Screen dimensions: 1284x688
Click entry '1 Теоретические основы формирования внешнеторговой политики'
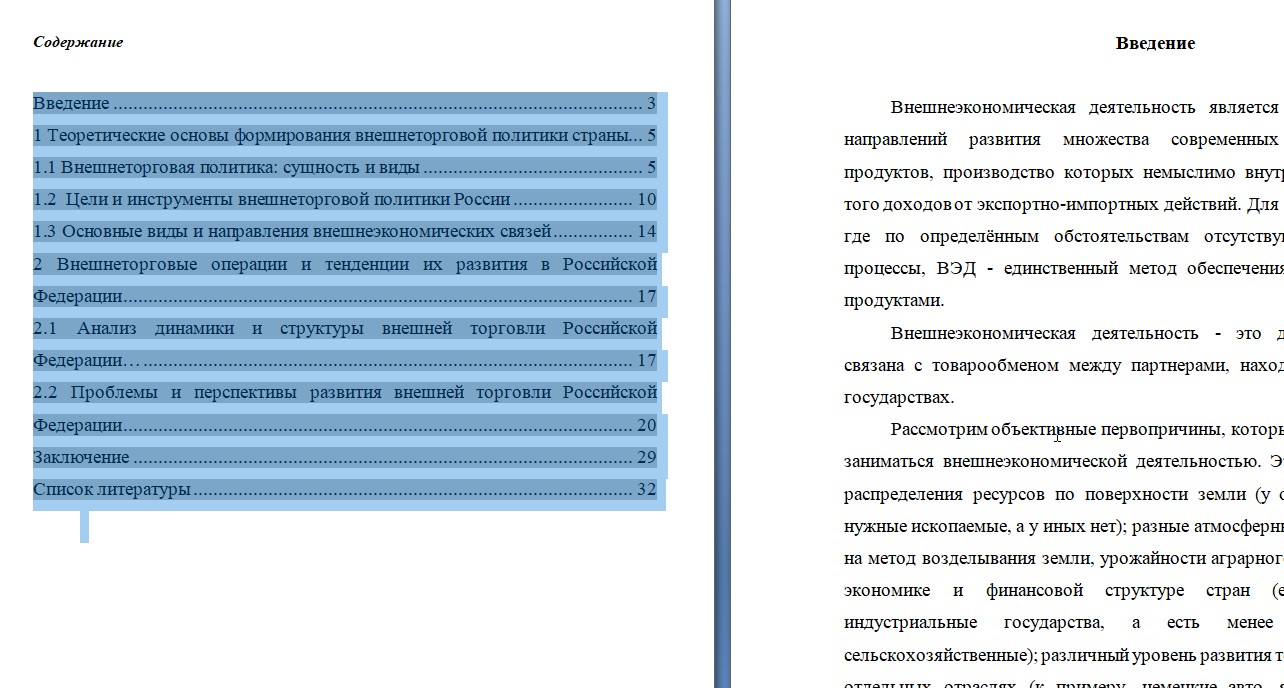(345, 135)
